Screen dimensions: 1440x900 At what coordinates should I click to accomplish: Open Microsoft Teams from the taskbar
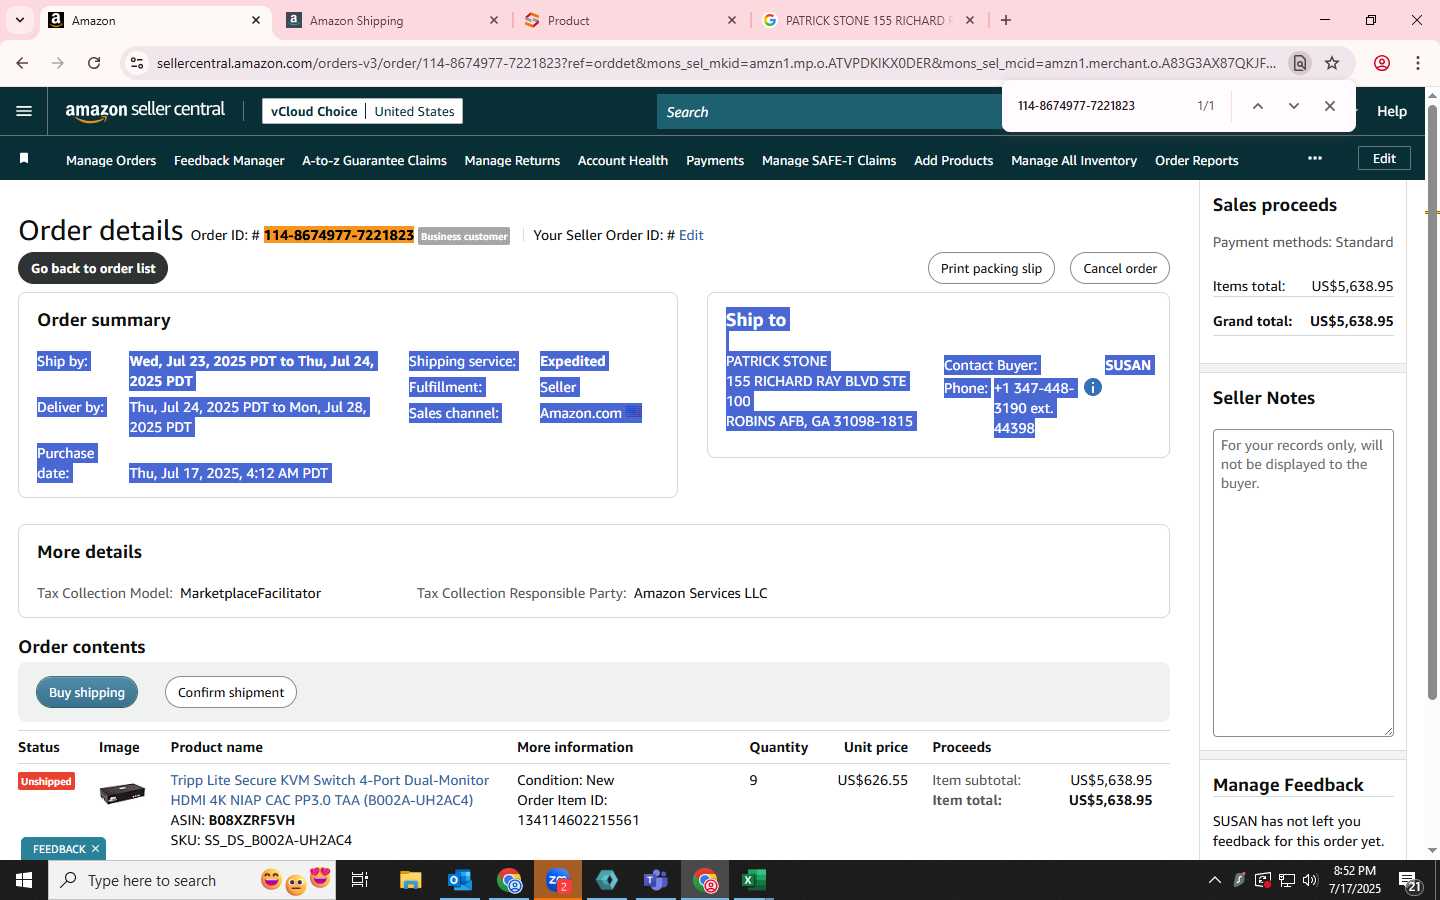click(656, 880)
